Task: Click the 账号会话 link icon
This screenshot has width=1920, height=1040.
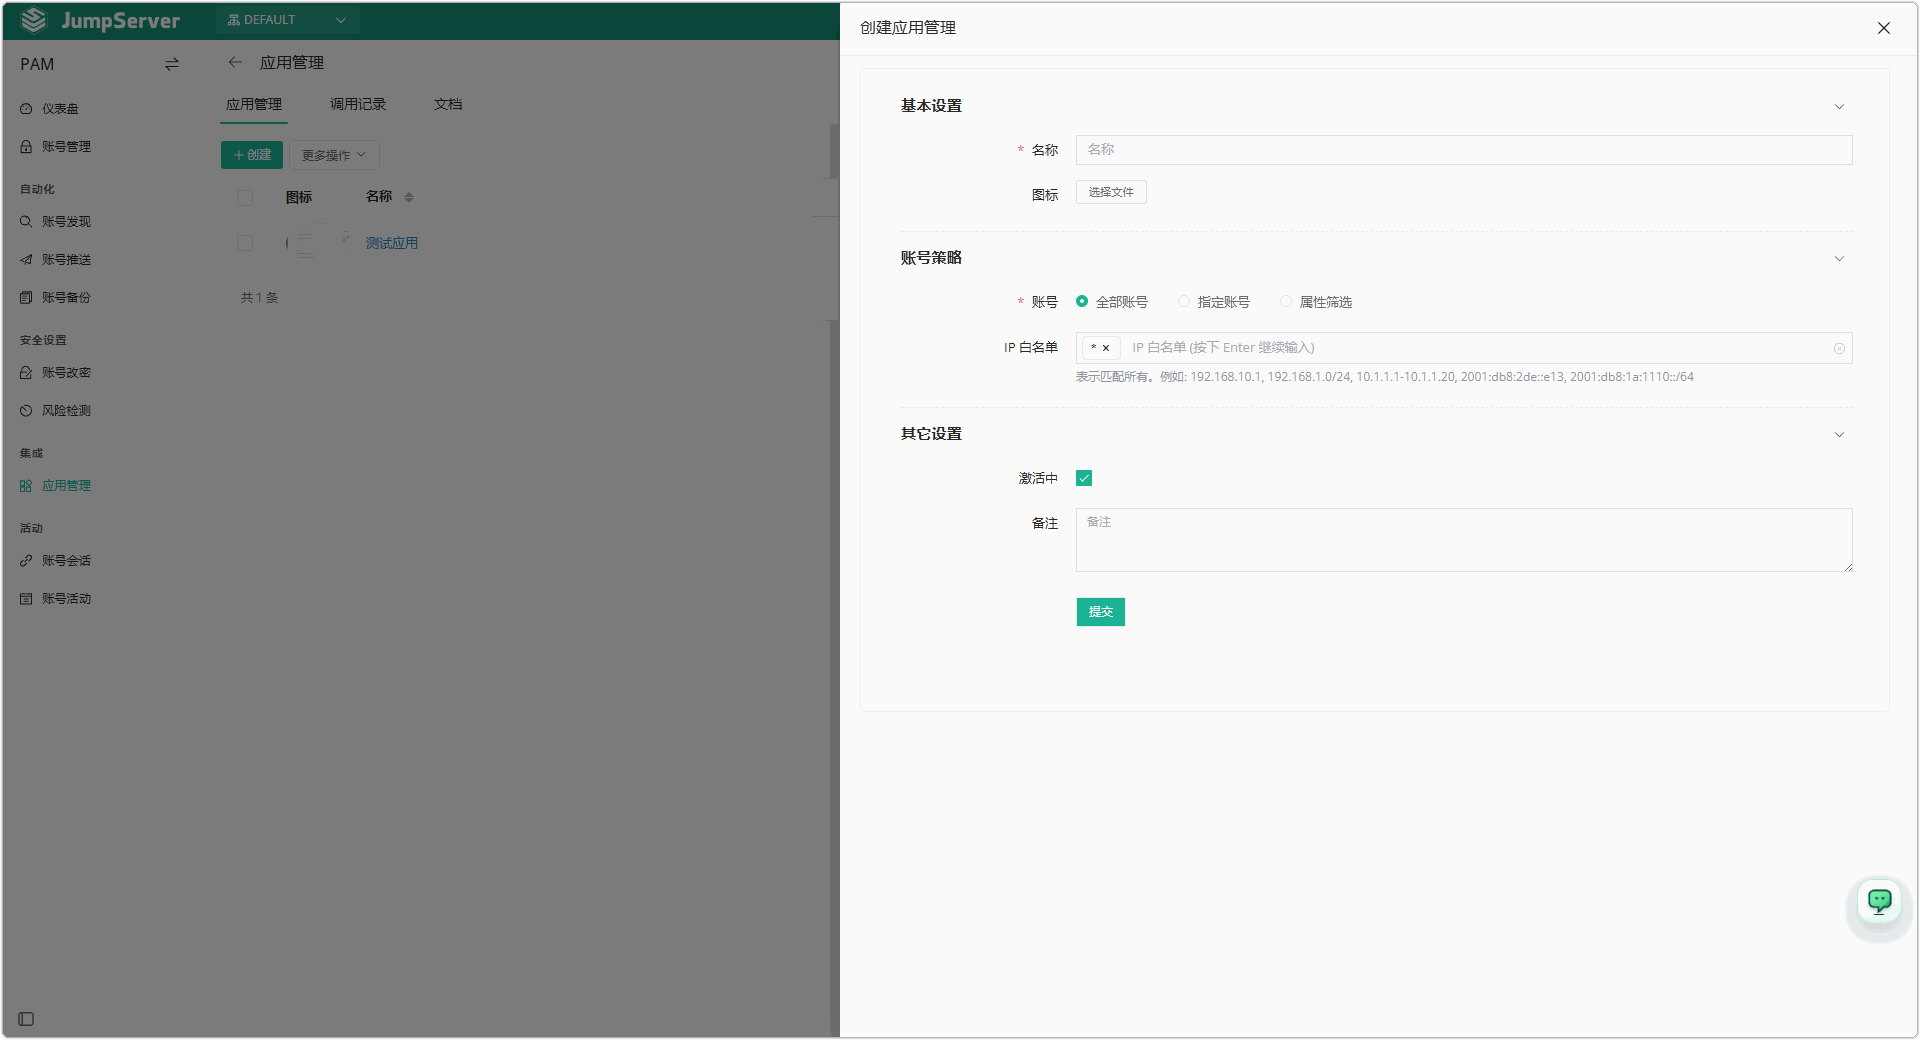Action: 26,561
